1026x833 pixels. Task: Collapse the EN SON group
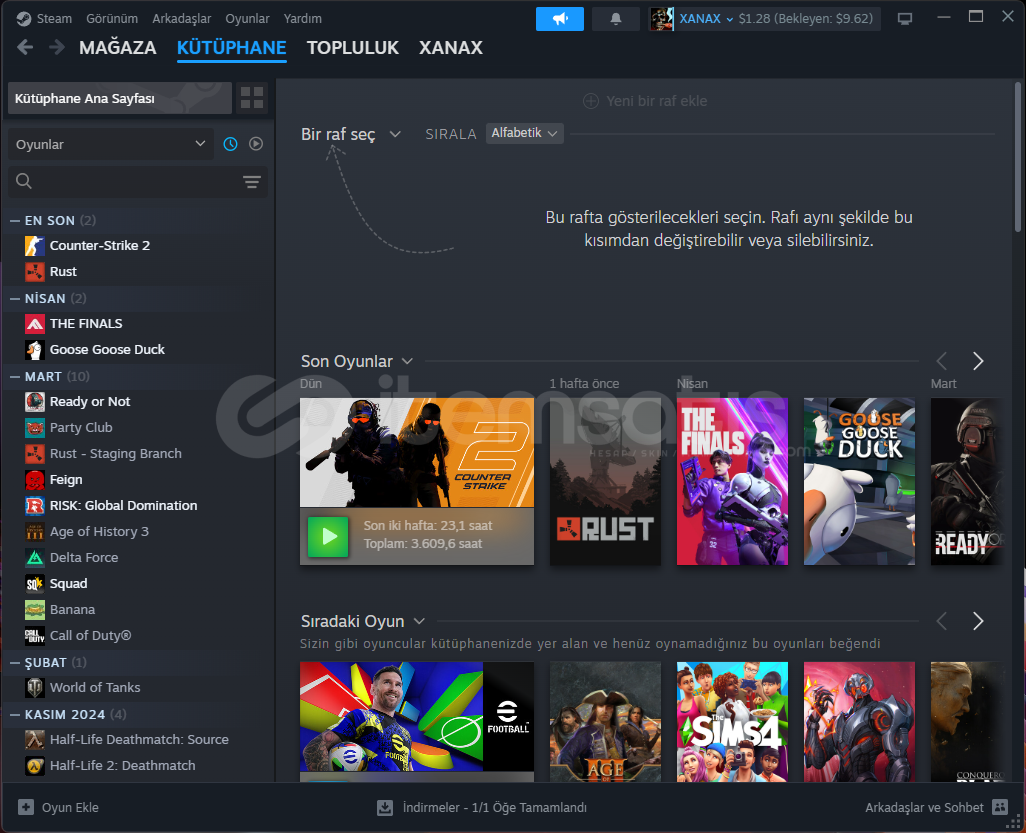point(15,221)
